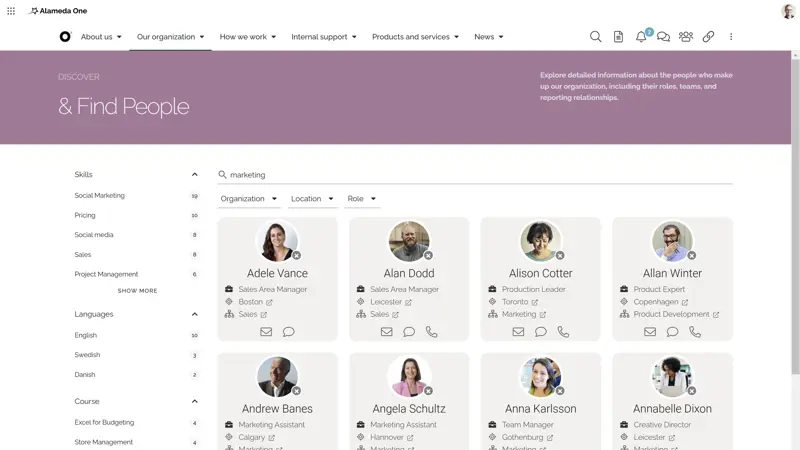Email Alison Cotter
The height and width of the screenshot is (450, 800).
click(x=518, y=332)
